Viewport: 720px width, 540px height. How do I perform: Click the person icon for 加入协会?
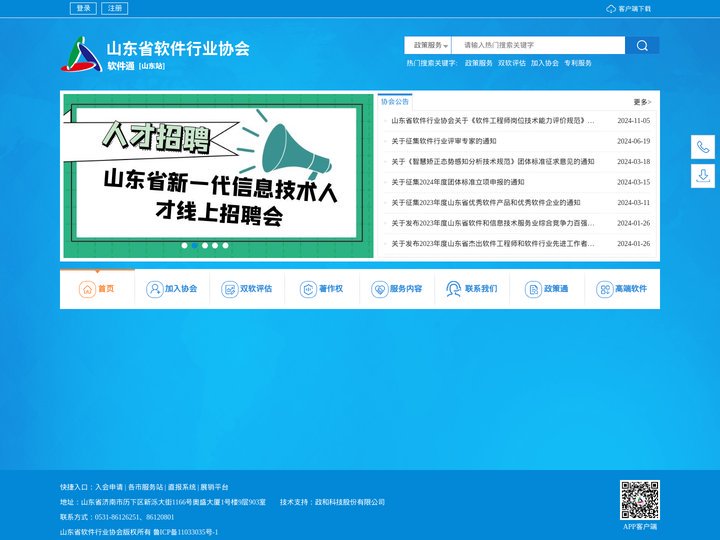point(154,289)
